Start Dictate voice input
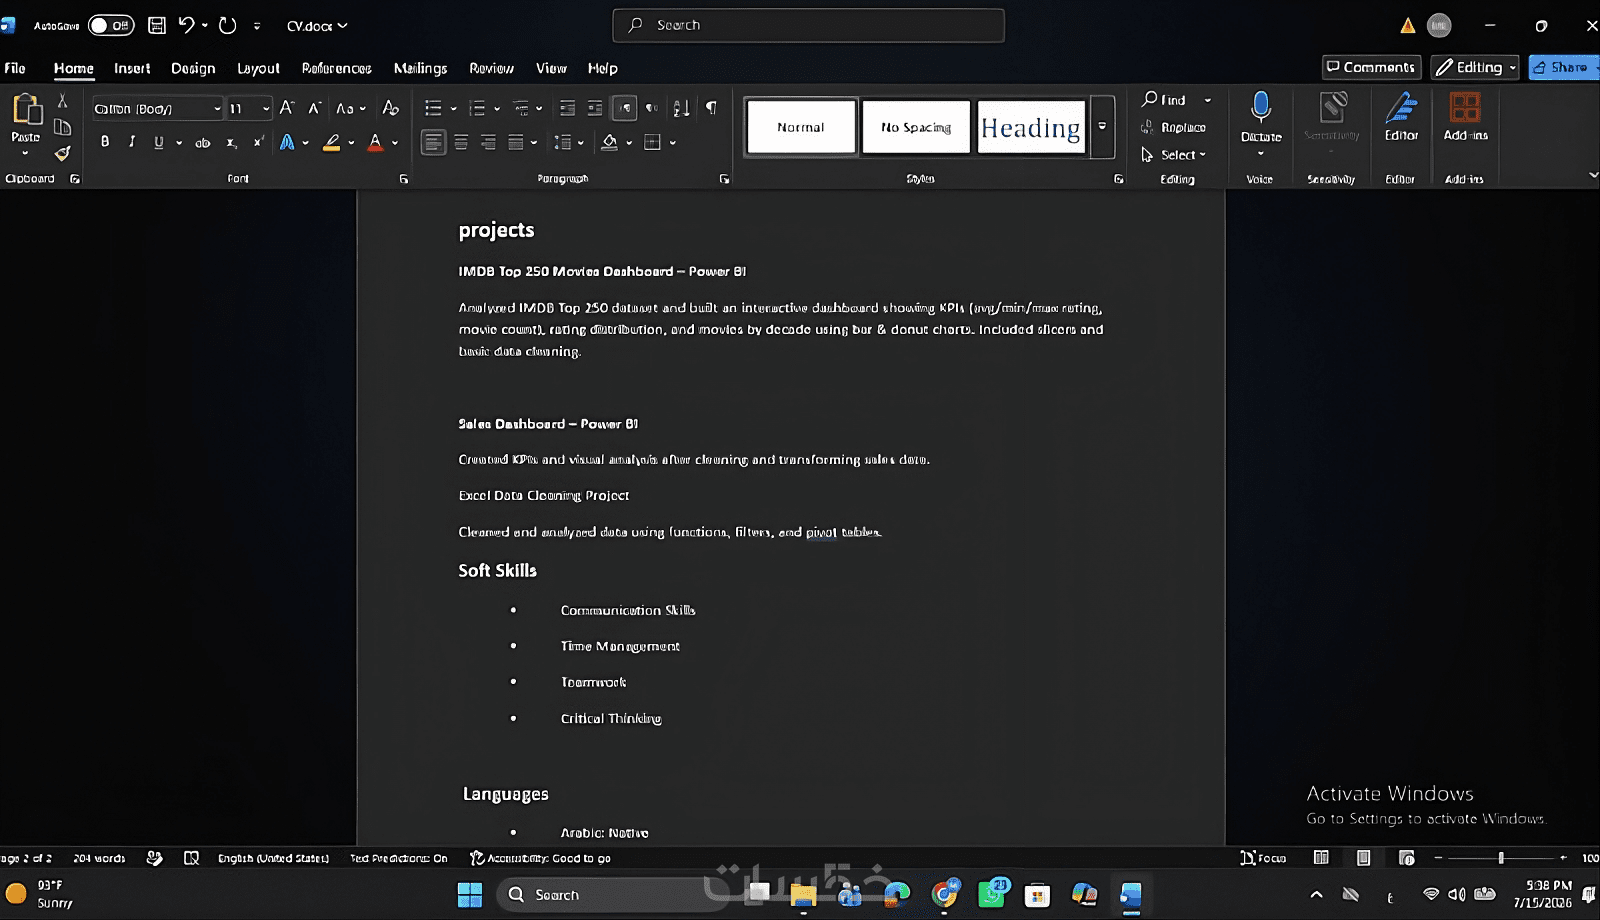Screen dimensions: 1600x920 click(1261, 116)
